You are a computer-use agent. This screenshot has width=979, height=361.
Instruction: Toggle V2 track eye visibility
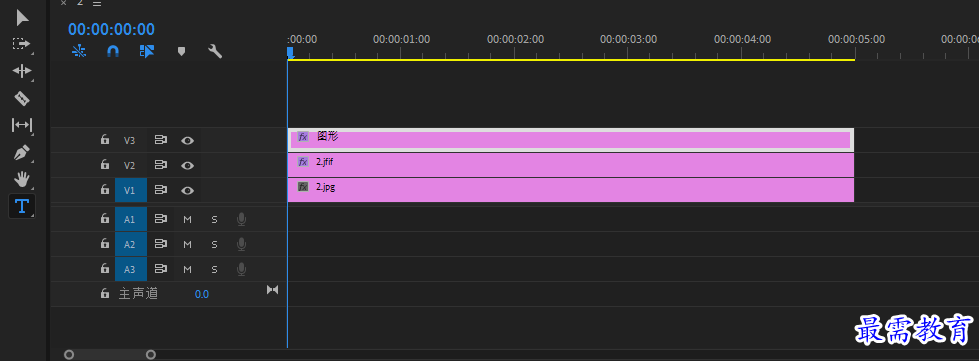point(187,166)
